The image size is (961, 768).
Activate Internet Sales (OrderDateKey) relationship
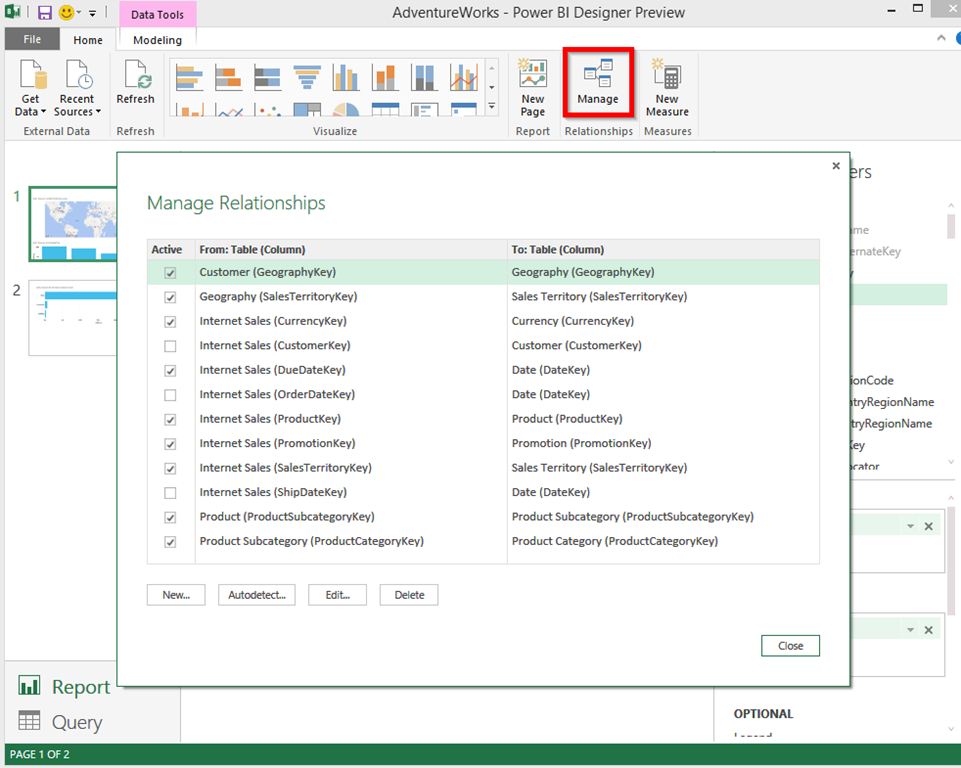pos(170,395)
